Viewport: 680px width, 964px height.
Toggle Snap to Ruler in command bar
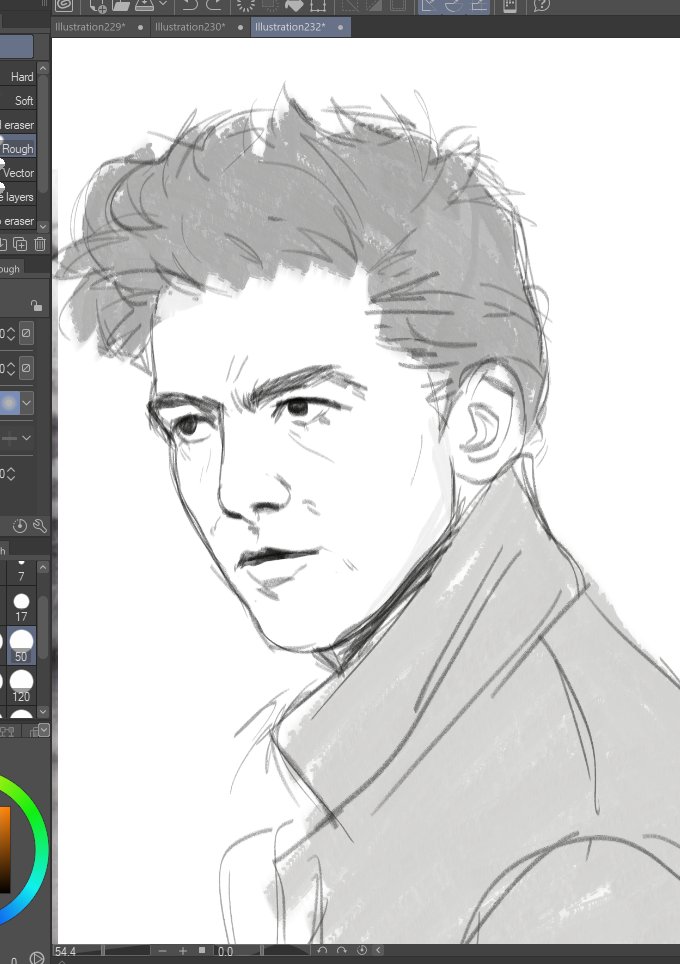tap(430, 6)
